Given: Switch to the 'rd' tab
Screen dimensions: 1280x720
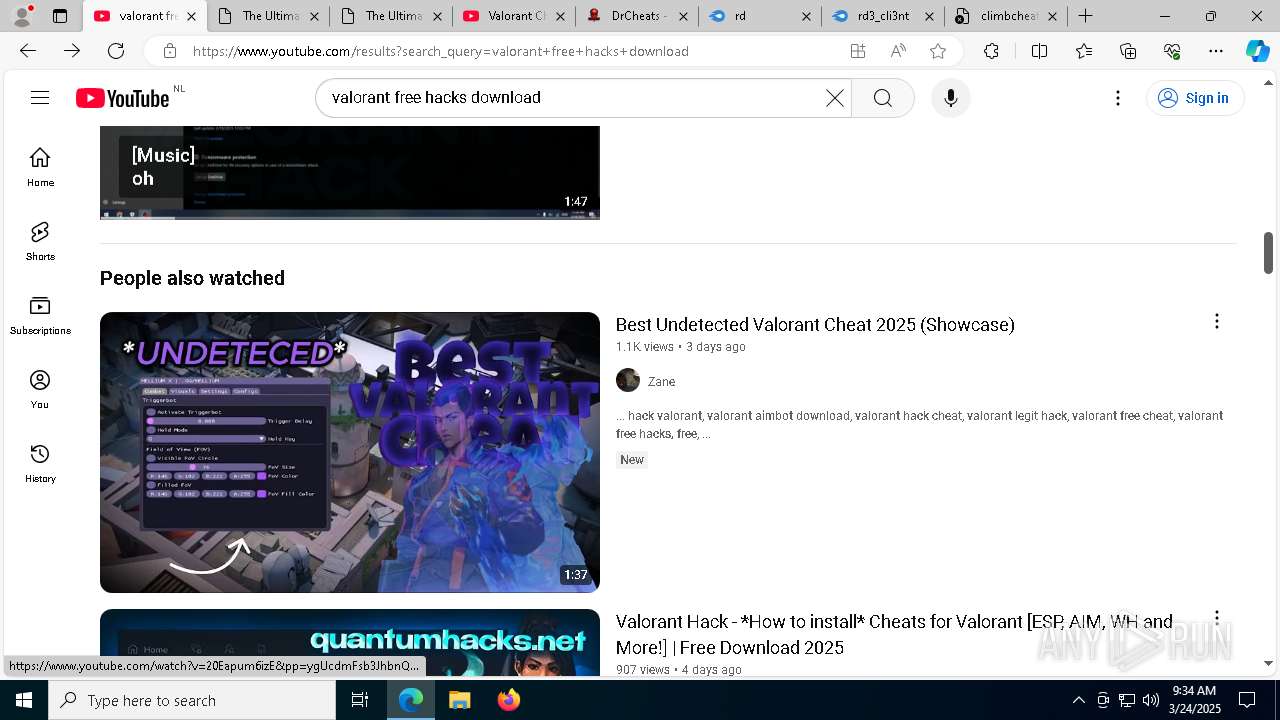Looking at the screenshot, I should tap(760, 16).
